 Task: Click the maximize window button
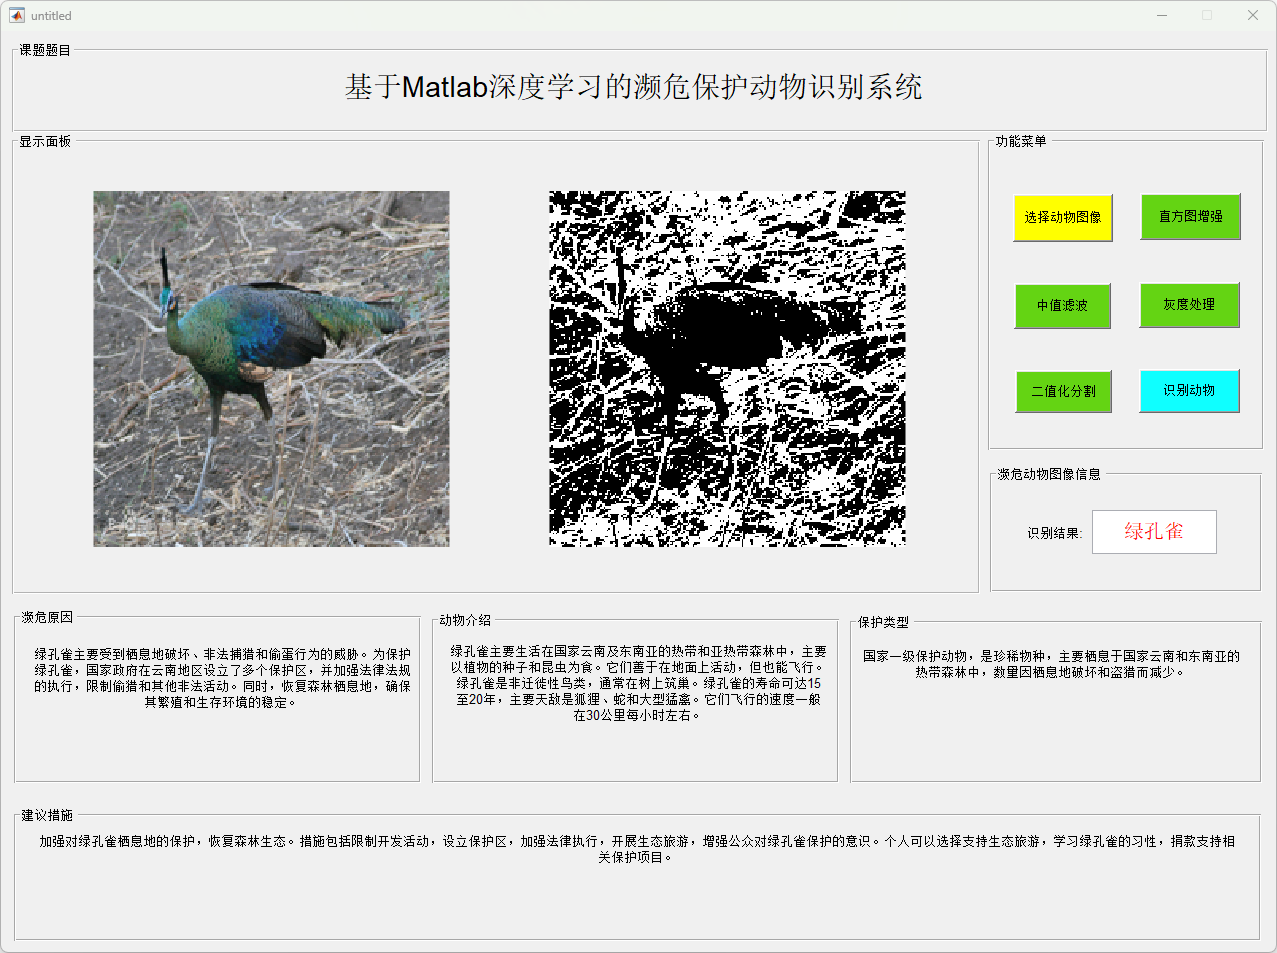(1207, 15)
